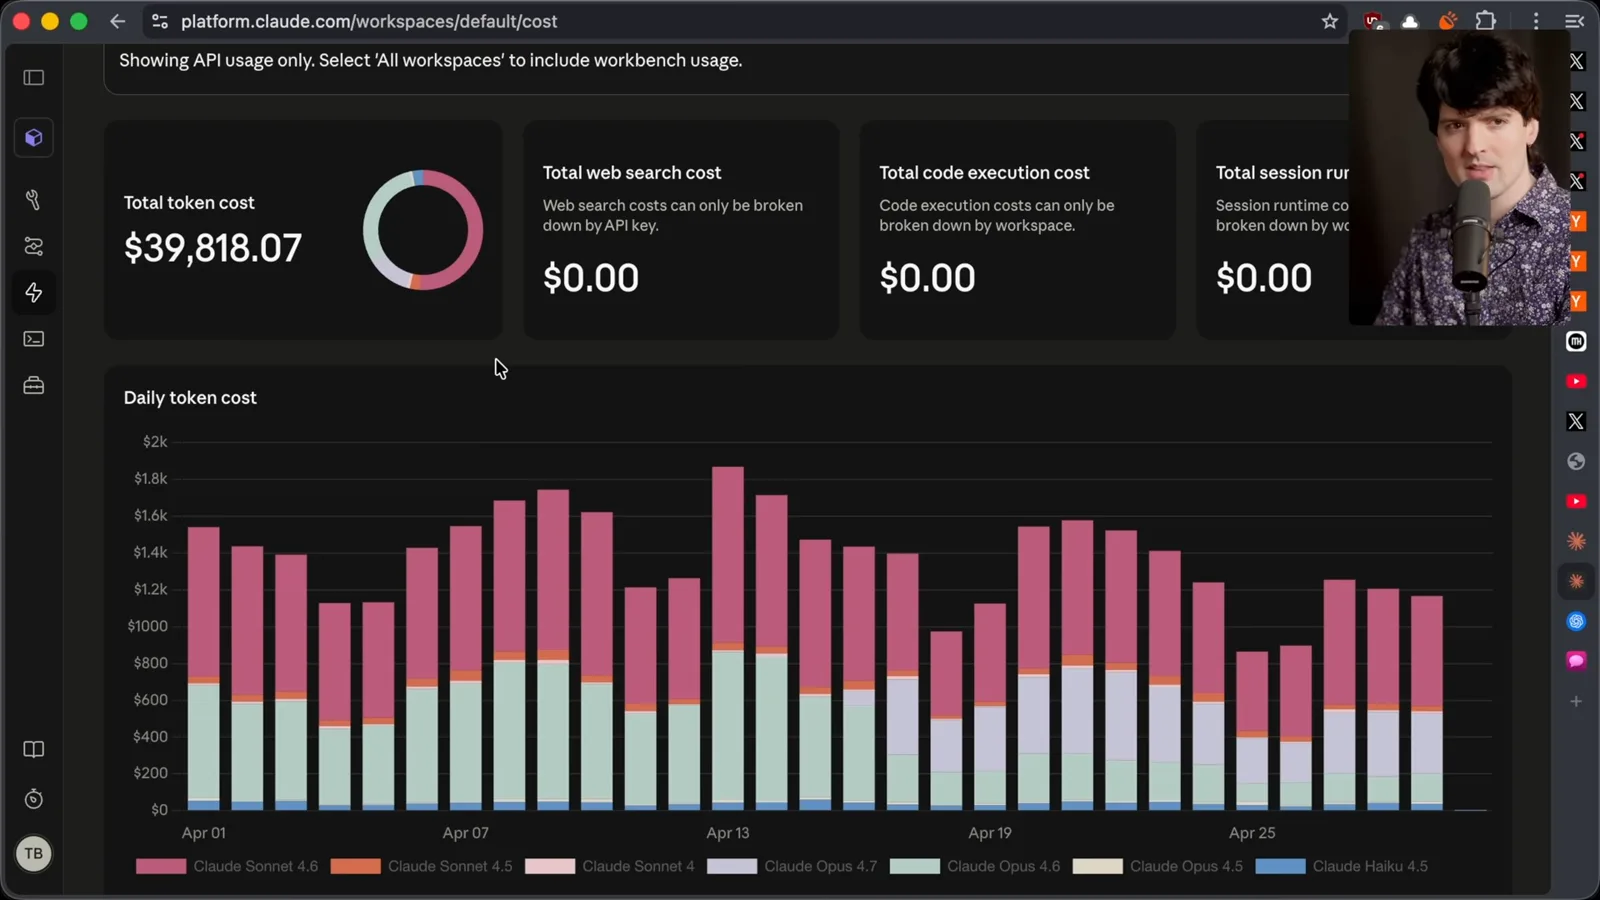Image resolution: width=1600 pixels, height=900 pixels.
Task: Click the Apr 25 axis label
Action: tap(1252, 833)
